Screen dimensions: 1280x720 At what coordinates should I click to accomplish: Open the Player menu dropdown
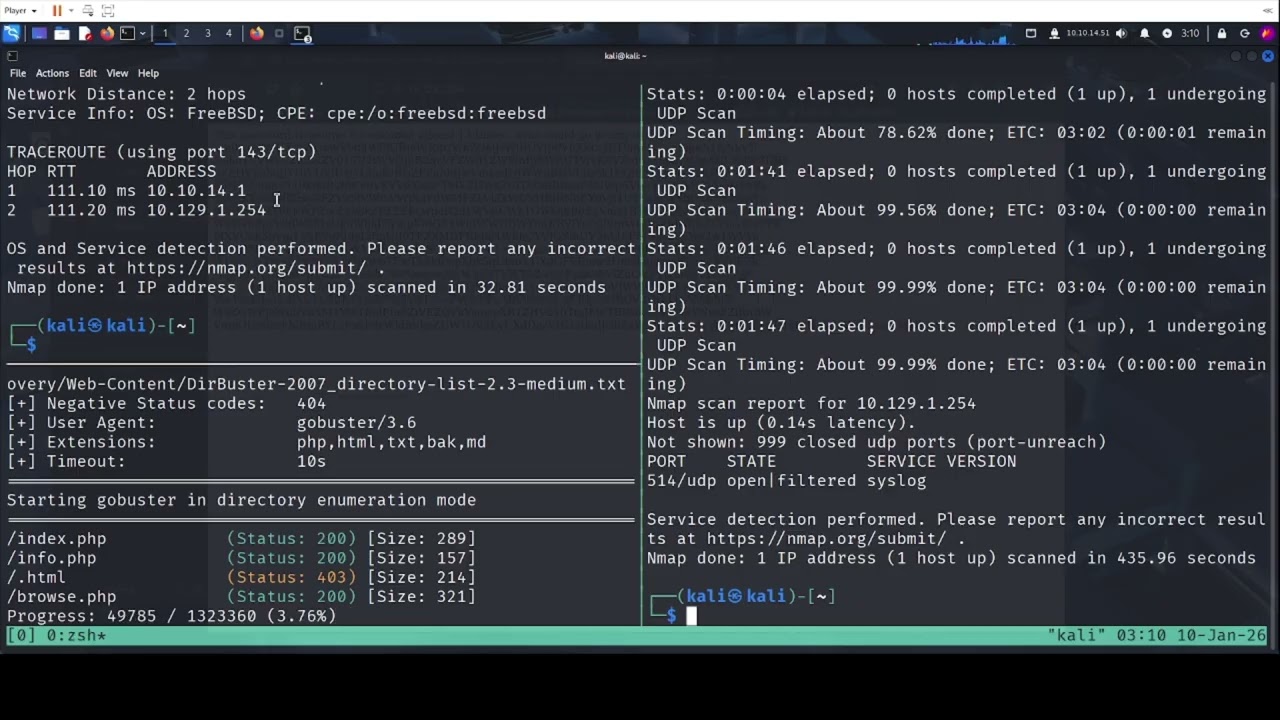pyautogui.click(x=18, y=10)
